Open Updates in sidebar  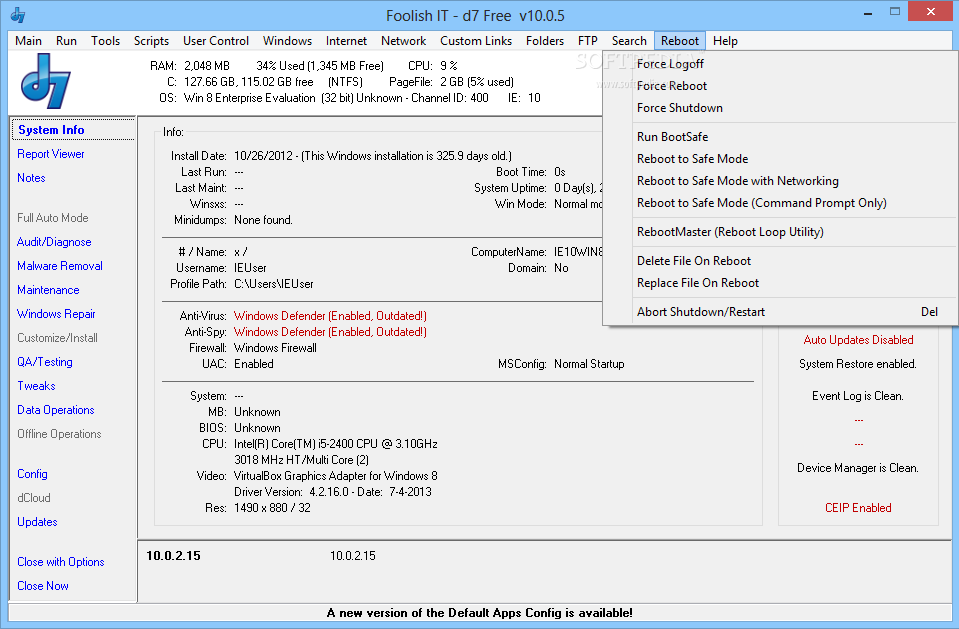(37, 521)
